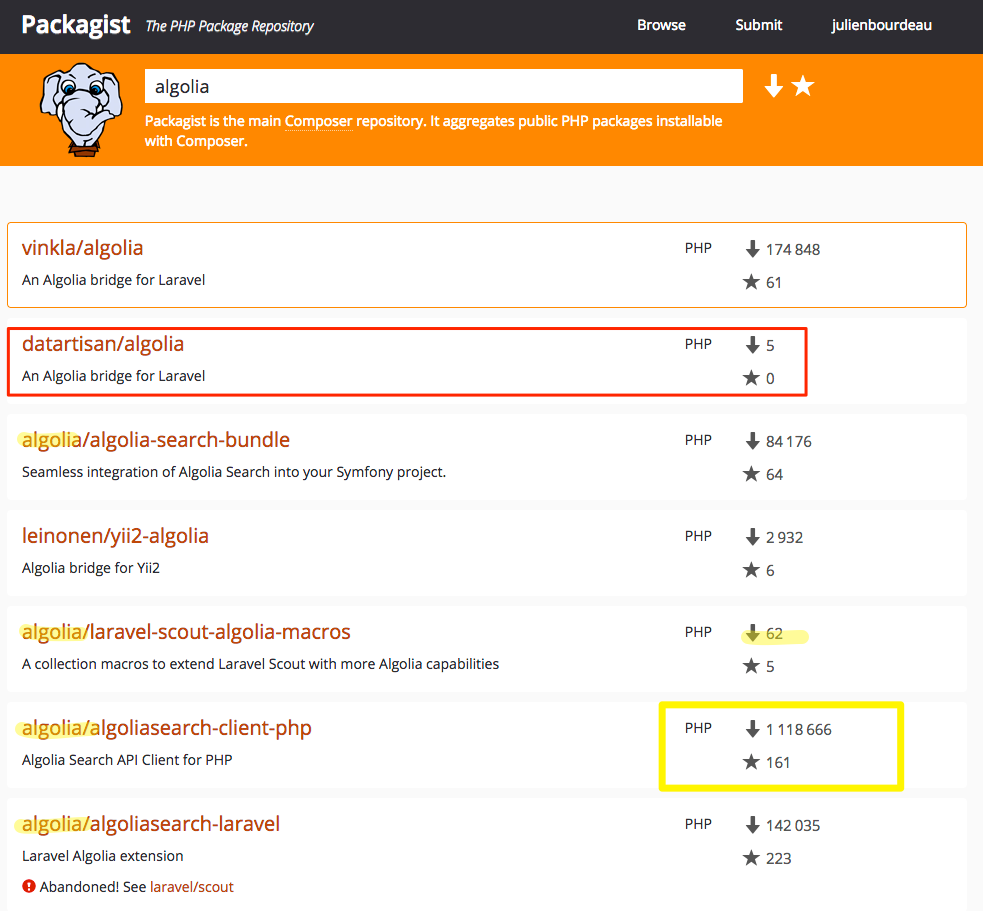Open algolia/algoliasearch-laravel package
The width and height of the screenshot is (983, 911).
(151, 823)
